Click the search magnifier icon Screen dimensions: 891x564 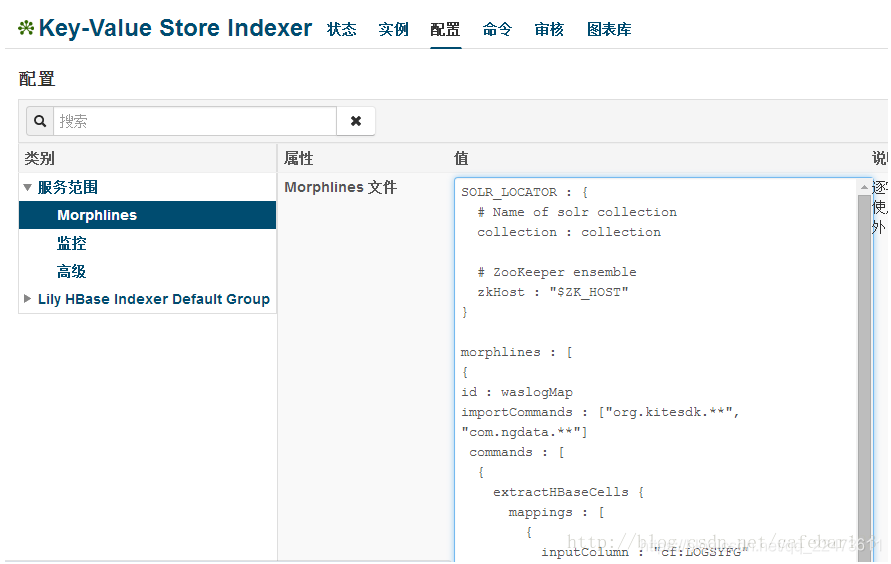pos(40,121)
